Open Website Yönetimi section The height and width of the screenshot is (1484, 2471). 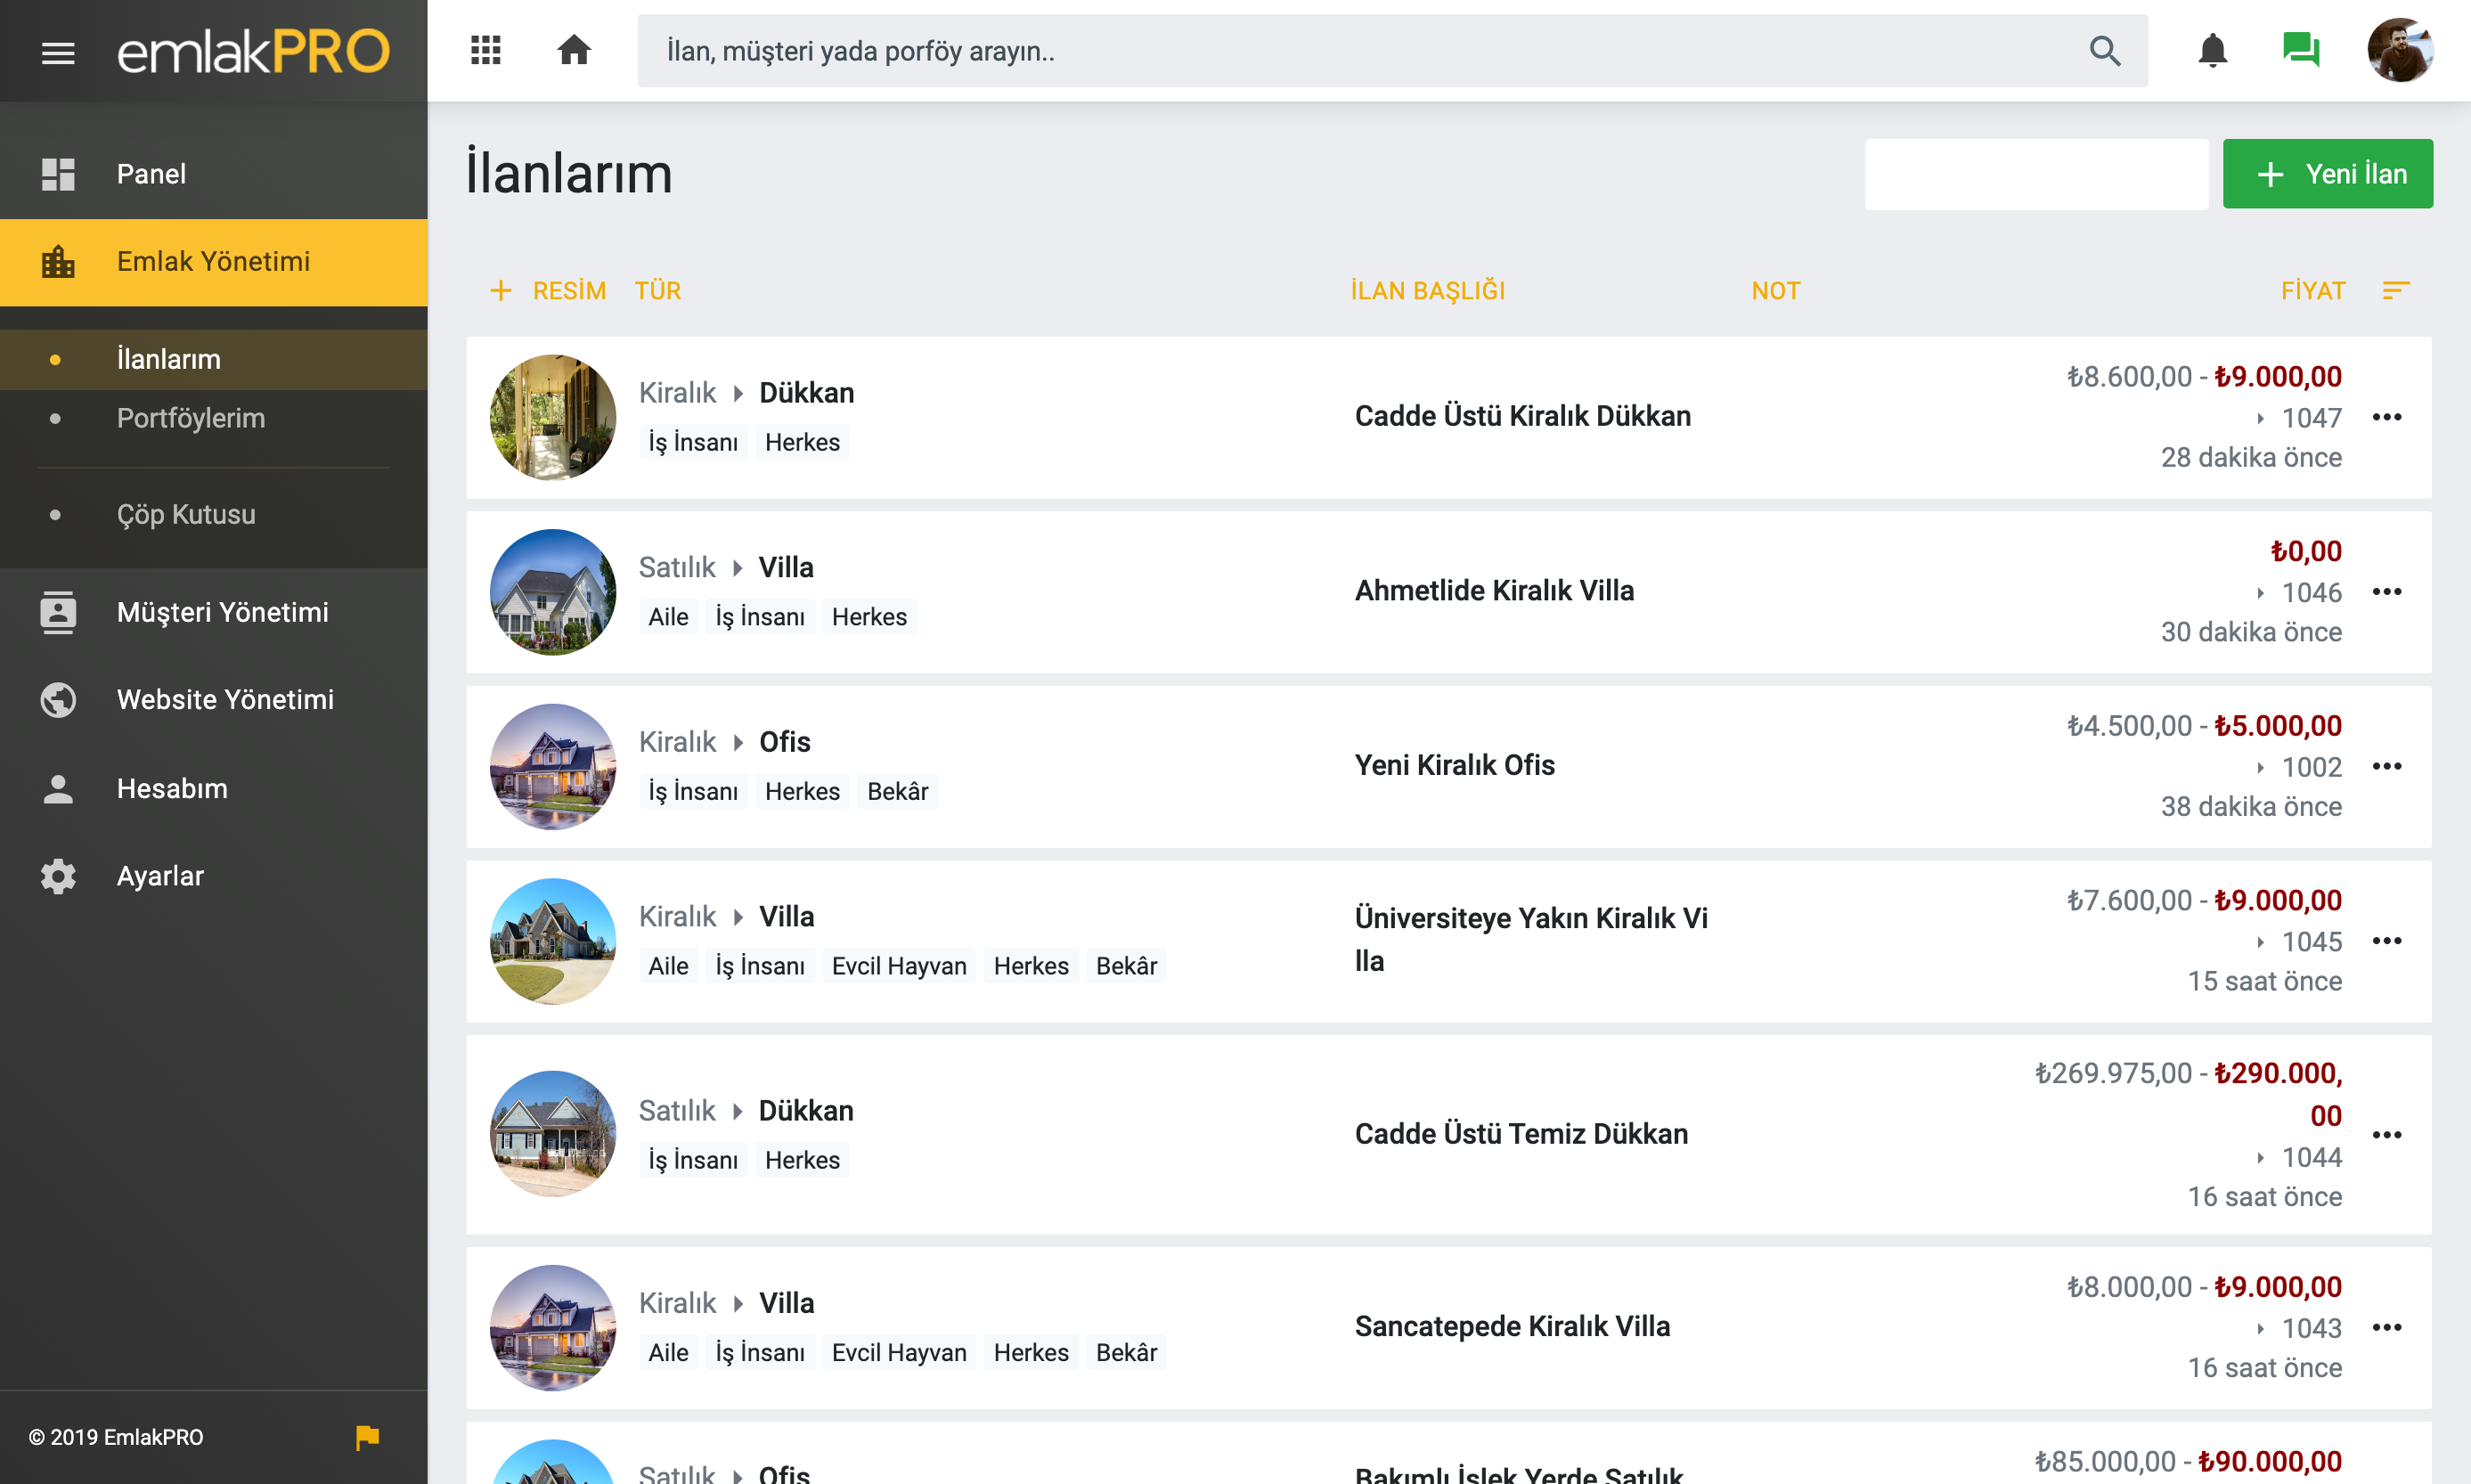tap(225, 699)
